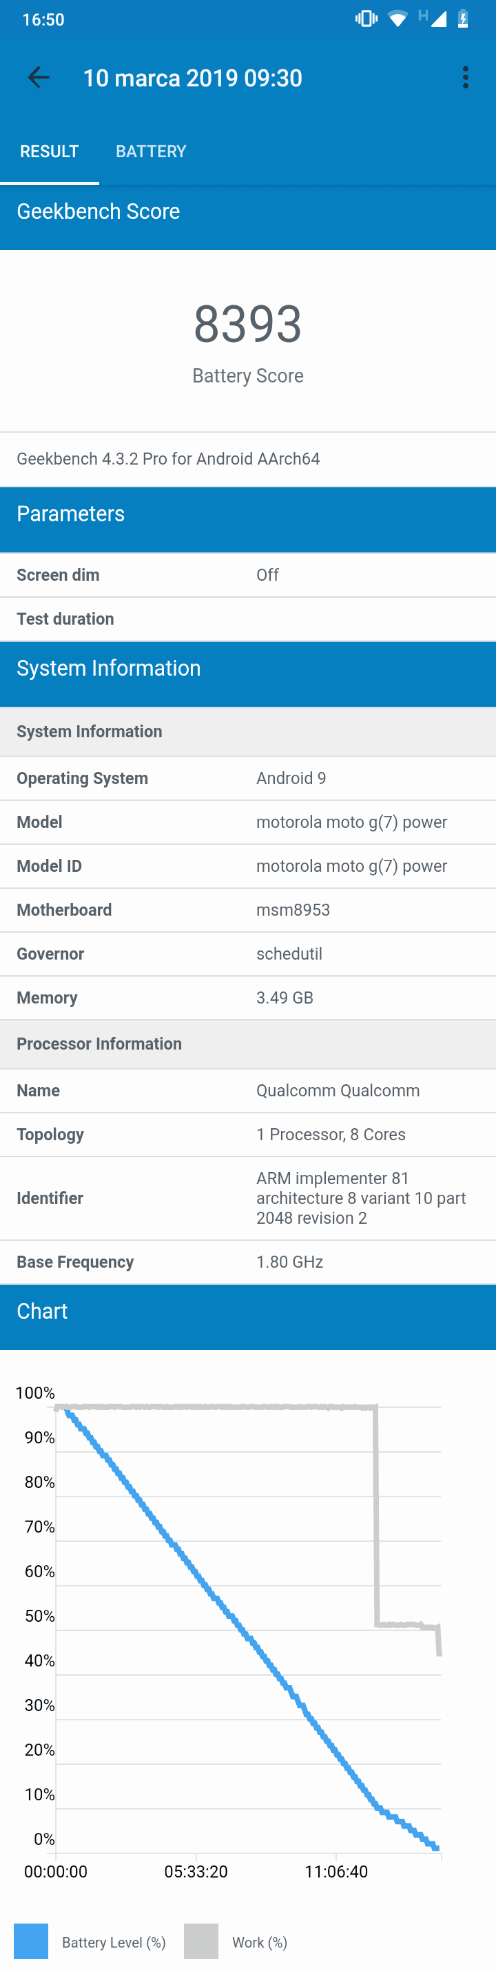This screenshot has width=496, height=1970.
Task: Tap the Work (%) legend label
Action: click(260, 1943)
